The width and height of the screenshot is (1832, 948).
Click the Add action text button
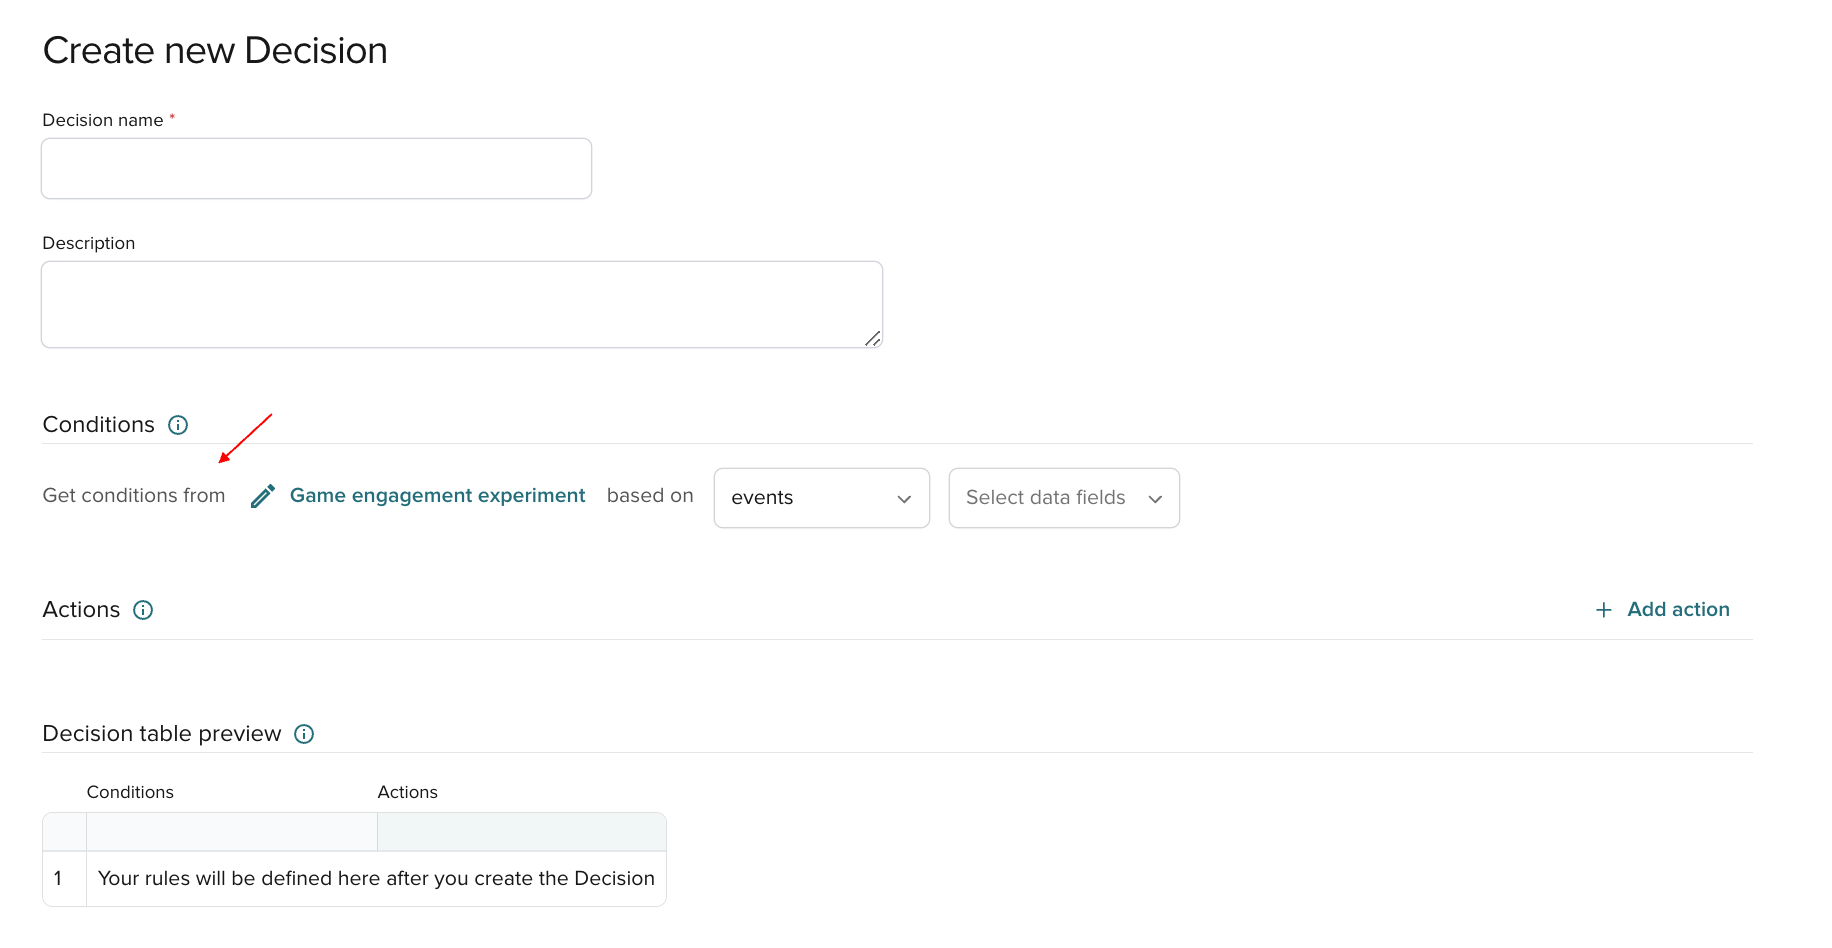click(1678, 610)
